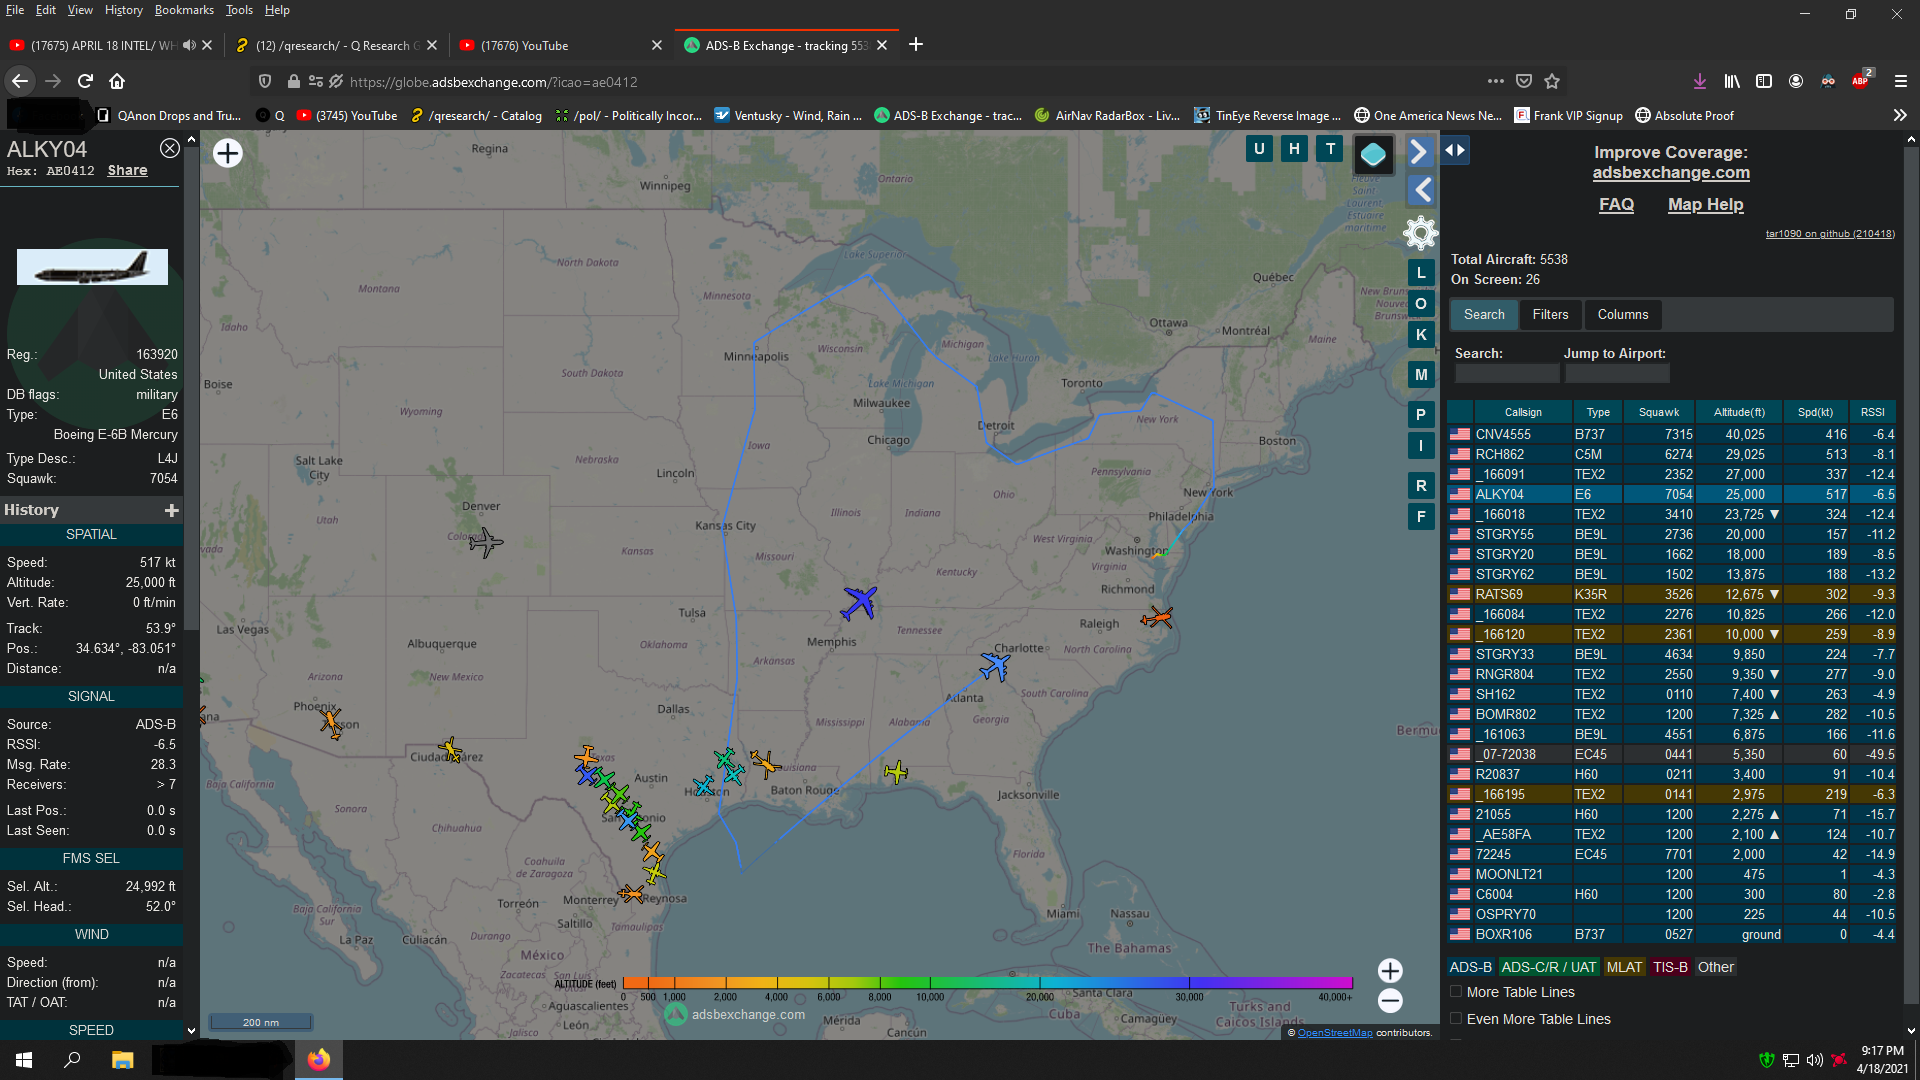Zoom out the map with minus button
This screenshot has height=1080, width=1920.
(1390, 1001)
